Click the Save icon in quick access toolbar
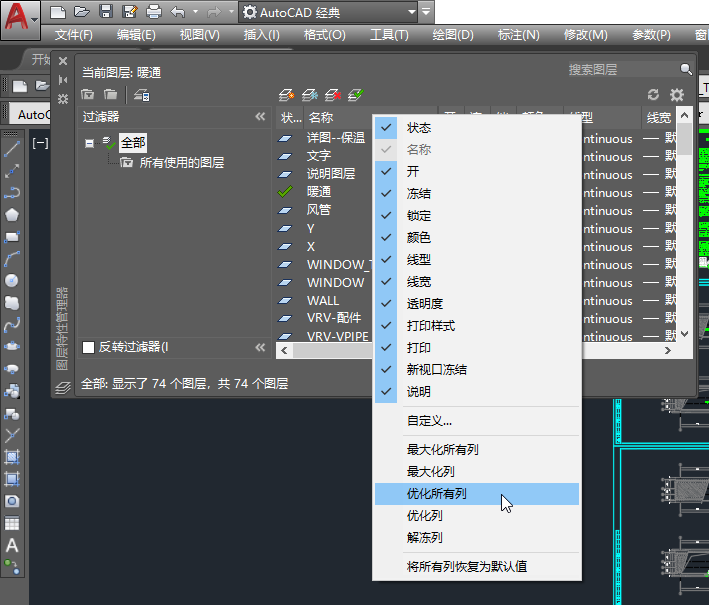 click(106, 12)
